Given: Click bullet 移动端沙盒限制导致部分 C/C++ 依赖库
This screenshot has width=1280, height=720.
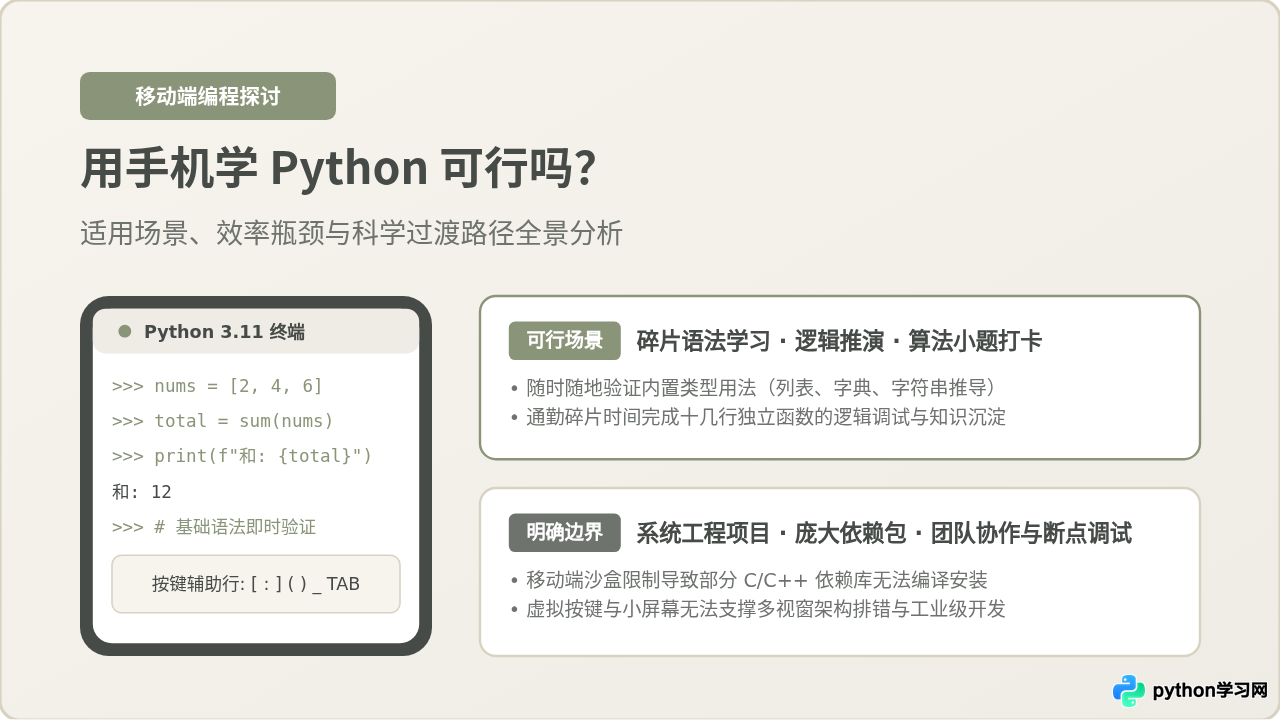Looking at the screenshot, I should tap(749, 580).
